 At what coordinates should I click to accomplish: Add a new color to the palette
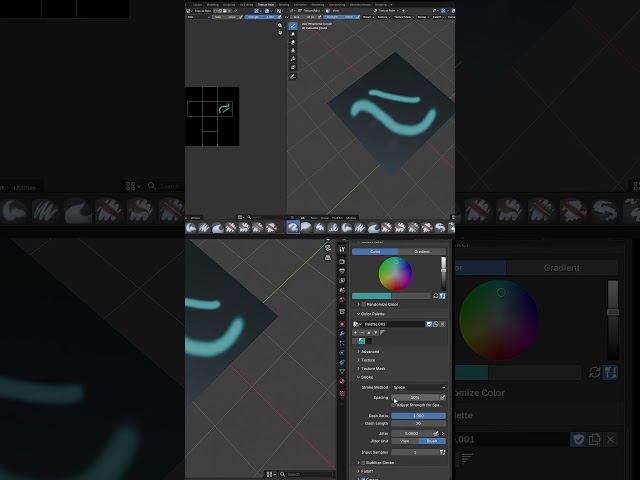pyautogui.click(x=355, y=333)
